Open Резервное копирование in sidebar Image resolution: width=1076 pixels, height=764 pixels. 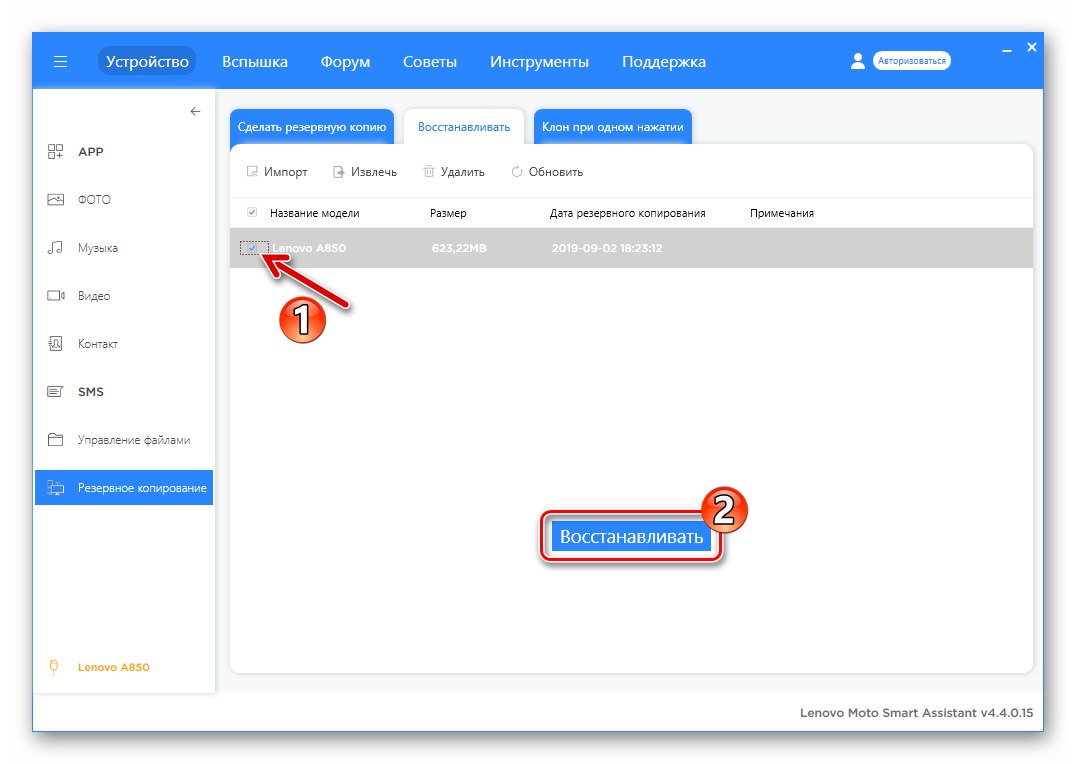click(124, 488)
